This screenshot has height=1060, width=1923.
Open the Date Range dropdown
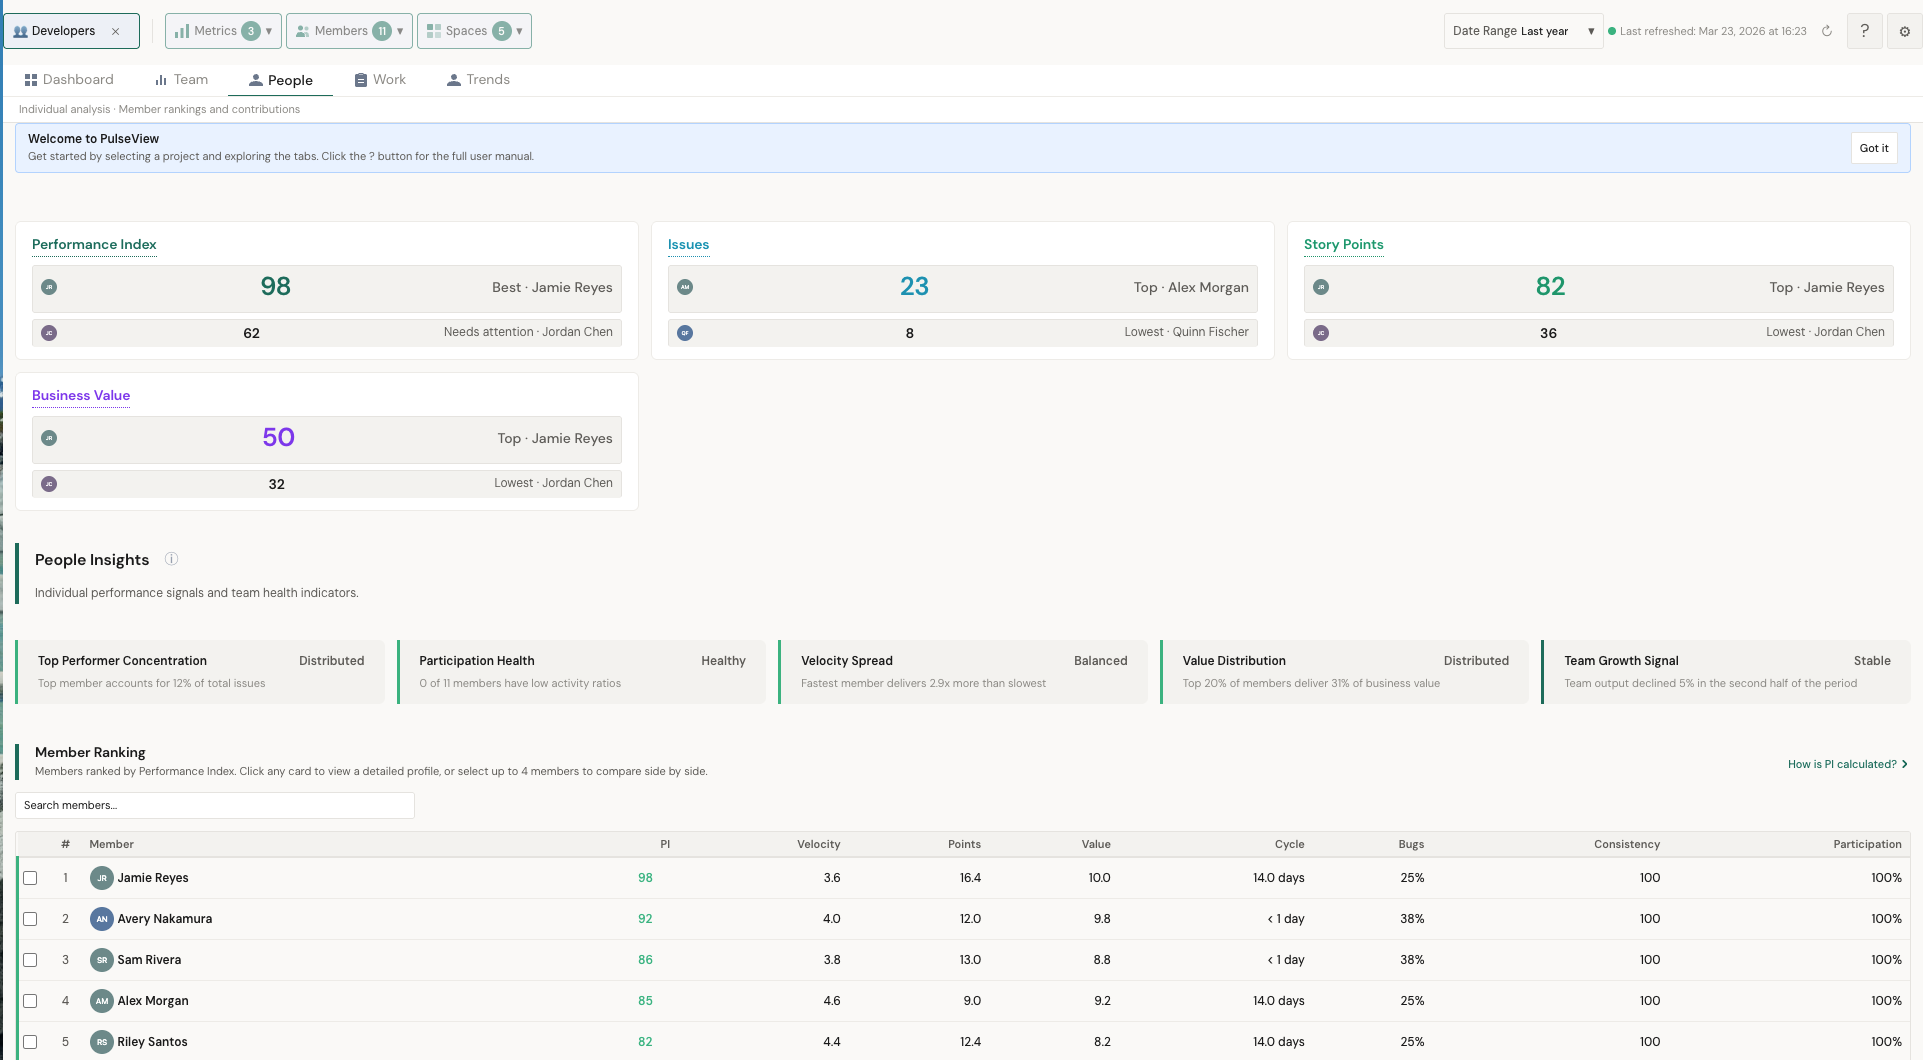(1521, 31)
